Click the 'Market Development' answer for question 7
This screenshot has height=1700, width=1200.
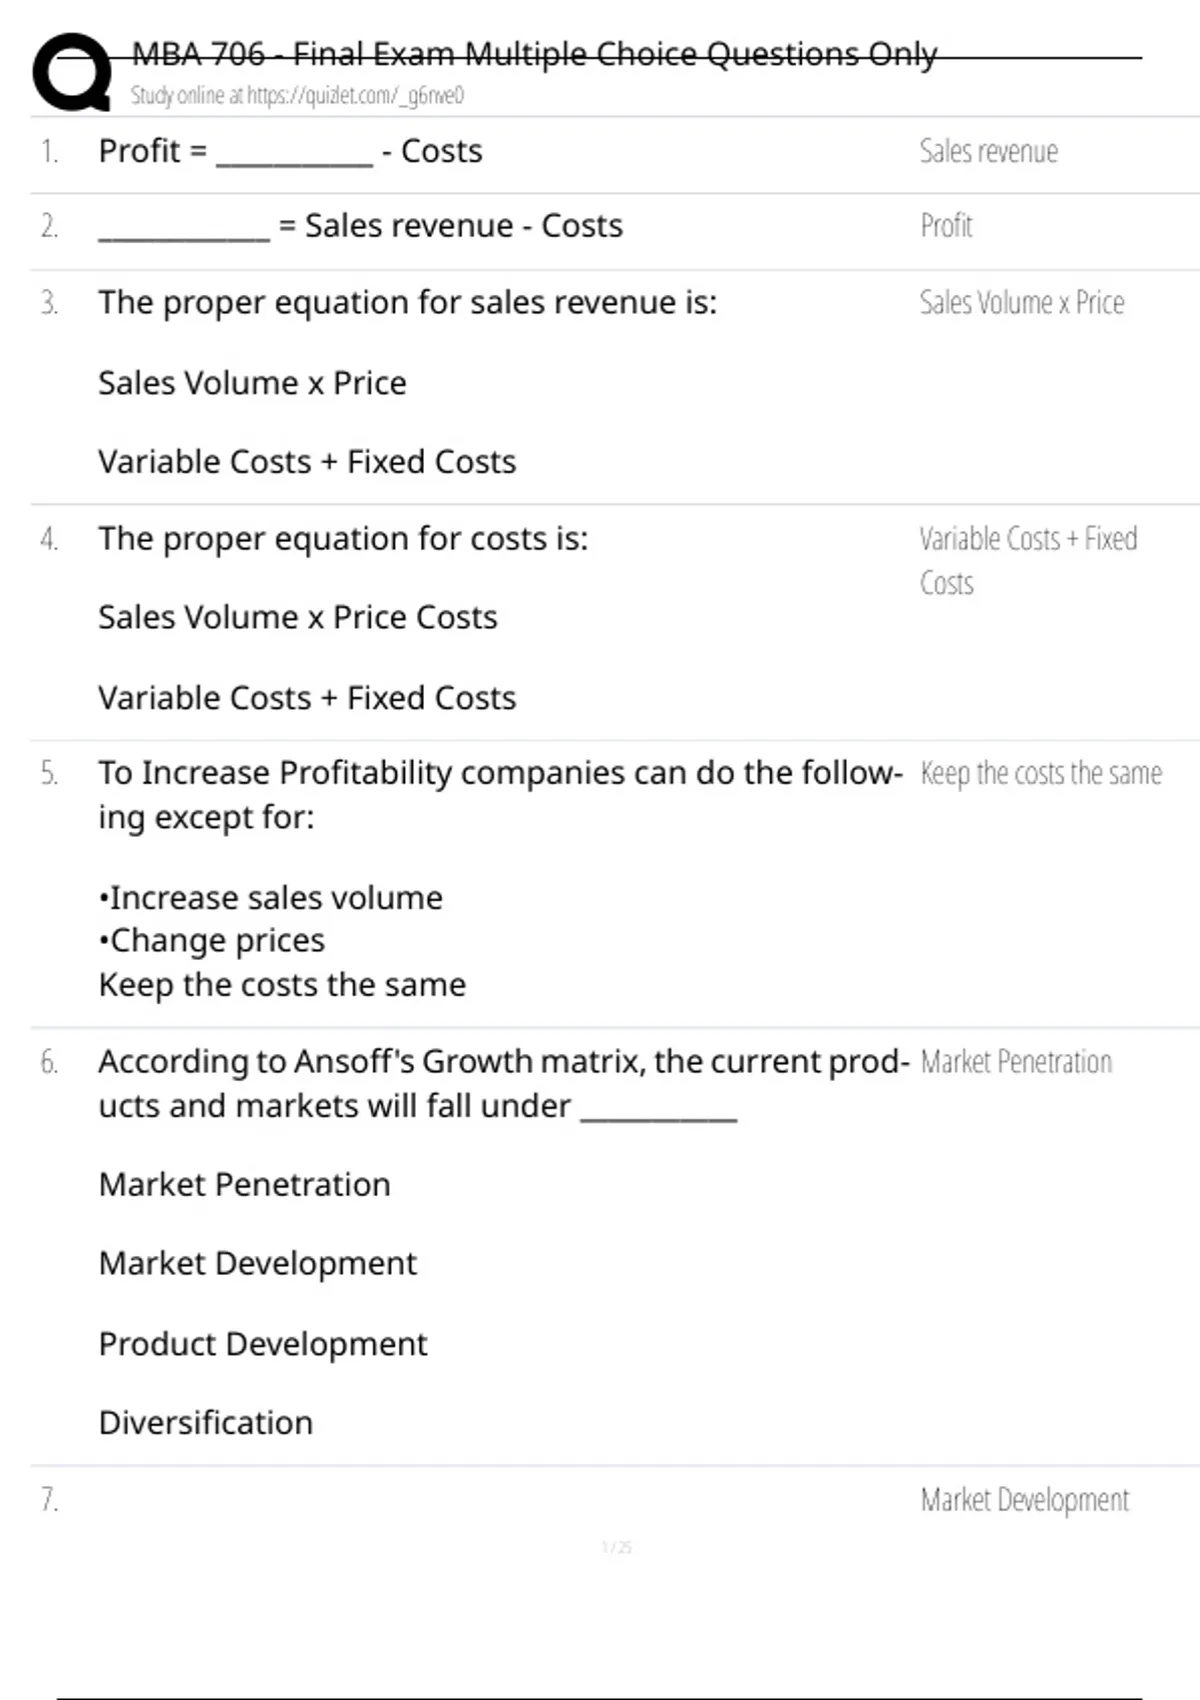click(x=1024, y=1500)
